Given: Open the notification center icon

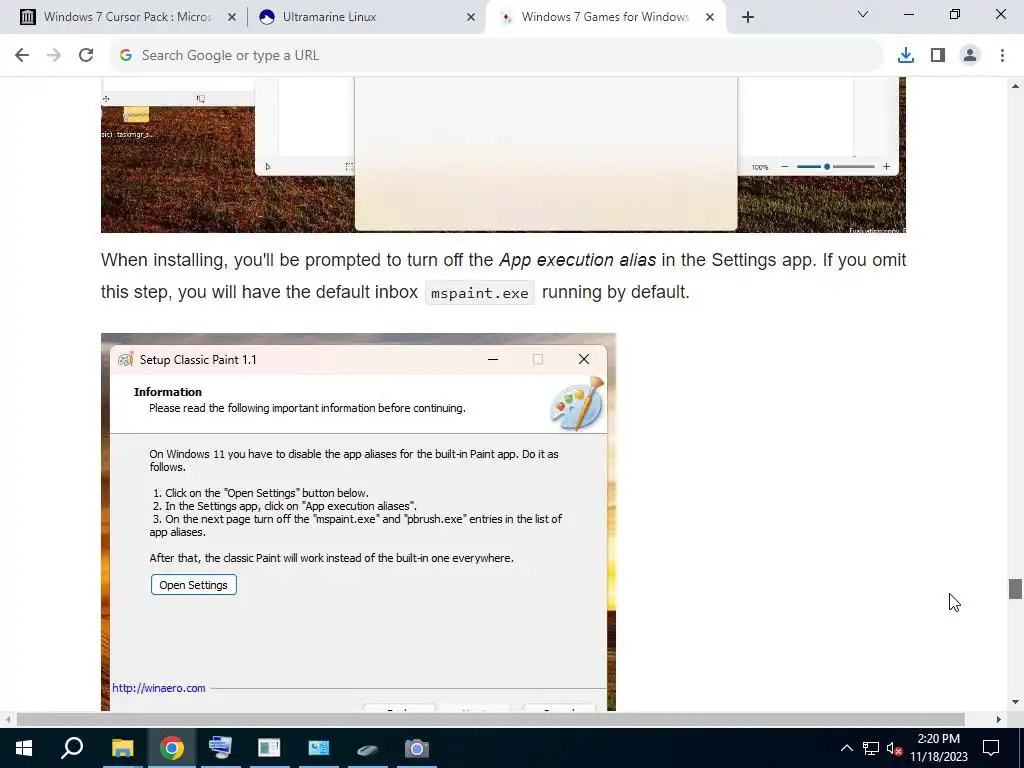Looking at the screenshot, I should pos(991,748).
